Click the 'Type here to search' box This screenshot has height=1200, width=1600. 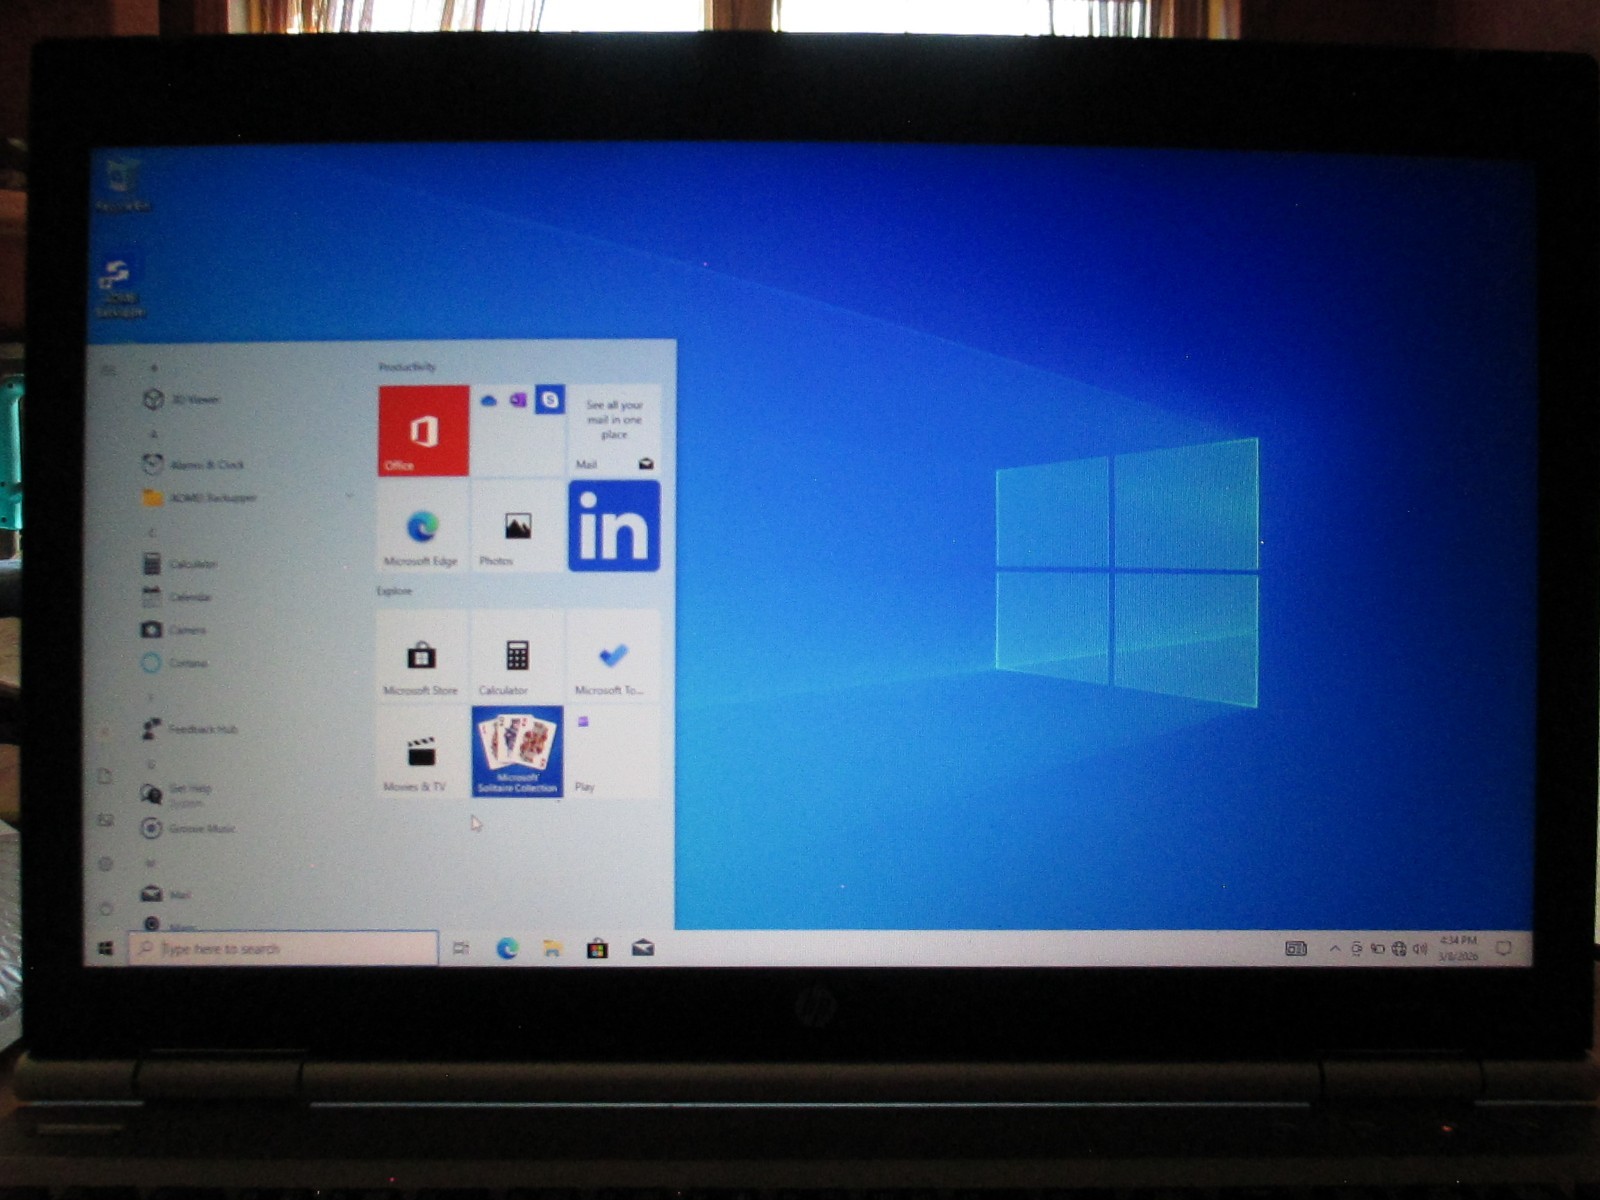point(284,948)
